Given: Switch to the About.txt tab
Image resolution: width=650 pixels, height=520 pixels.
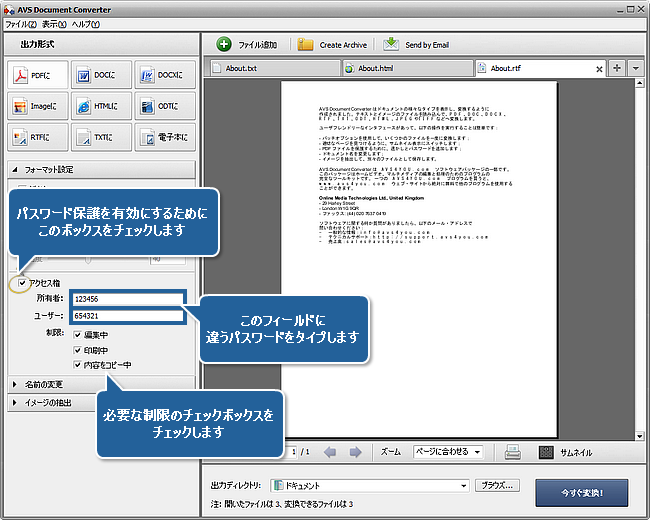Looking at the screenshot, I should [x=275, y=68].
